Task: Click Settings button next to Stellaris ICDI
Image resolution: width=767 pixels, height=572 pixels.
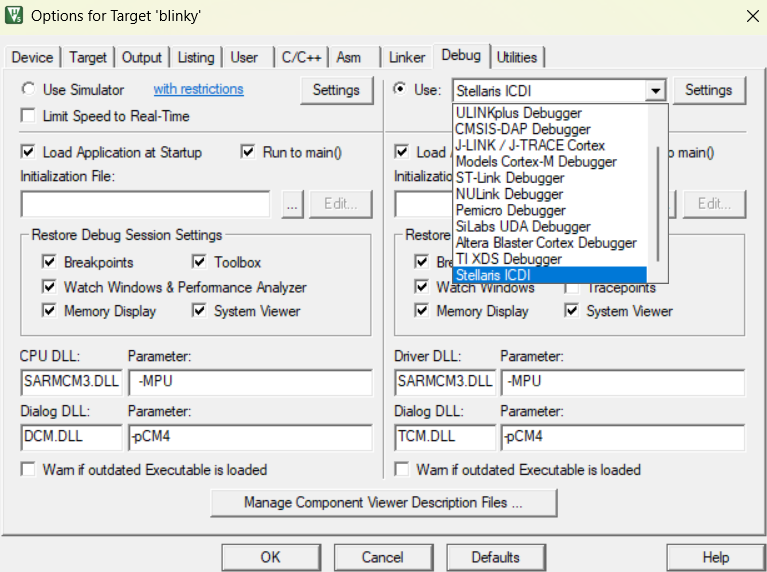Action: [709, 90]
